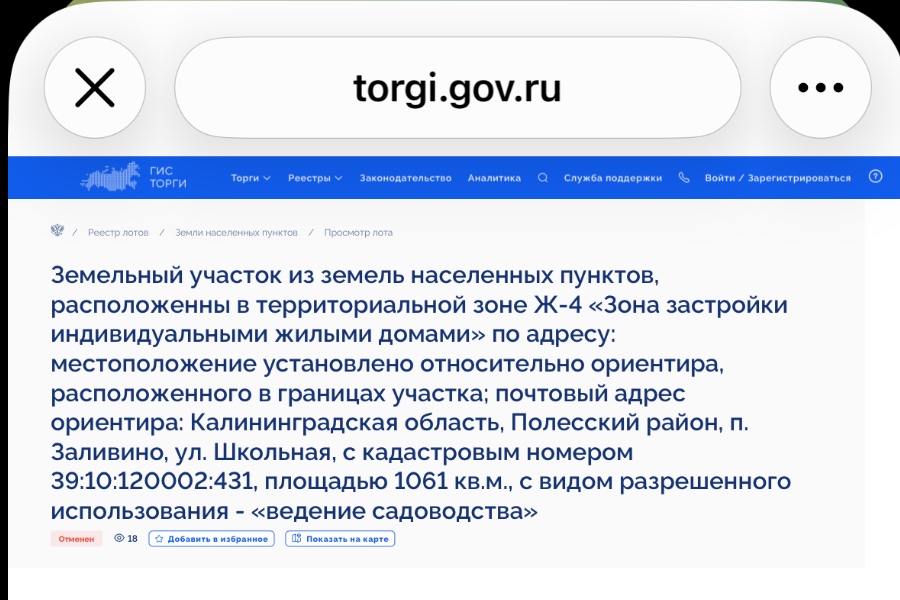Tap the torgi.gov.ru address bar
Screen dimensions: 900x600
pos(457,87)
